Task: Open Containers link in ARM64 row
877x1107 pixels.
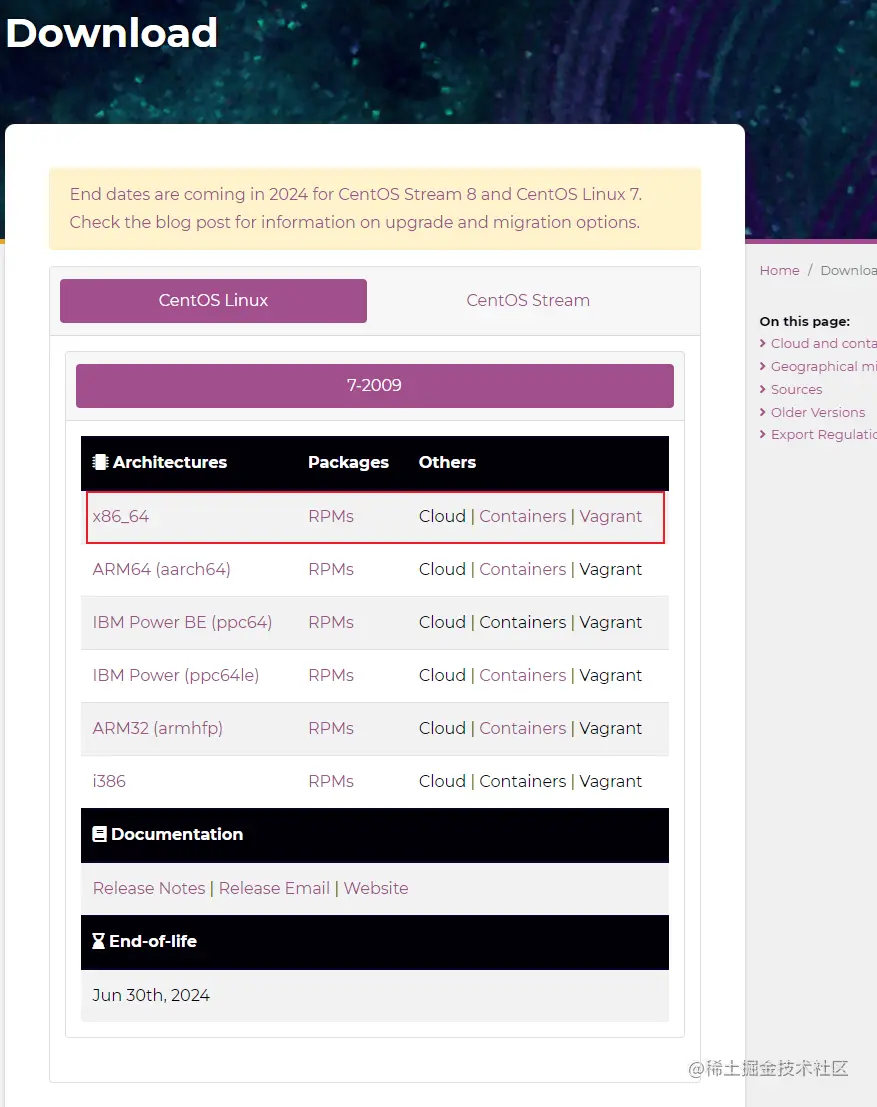Action: click(x=523, y=570)
